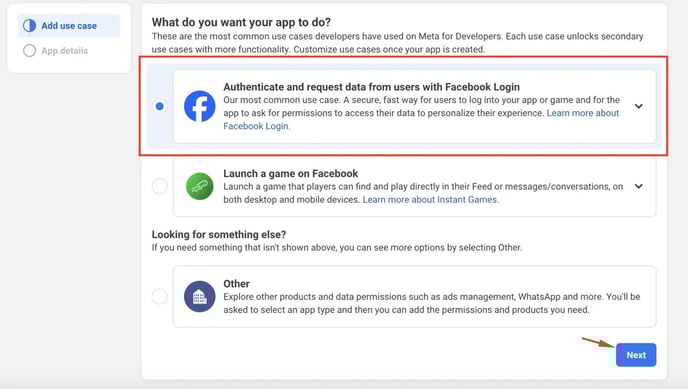
Task: Expand the Launch a game chevron
Action: (639, 186)
